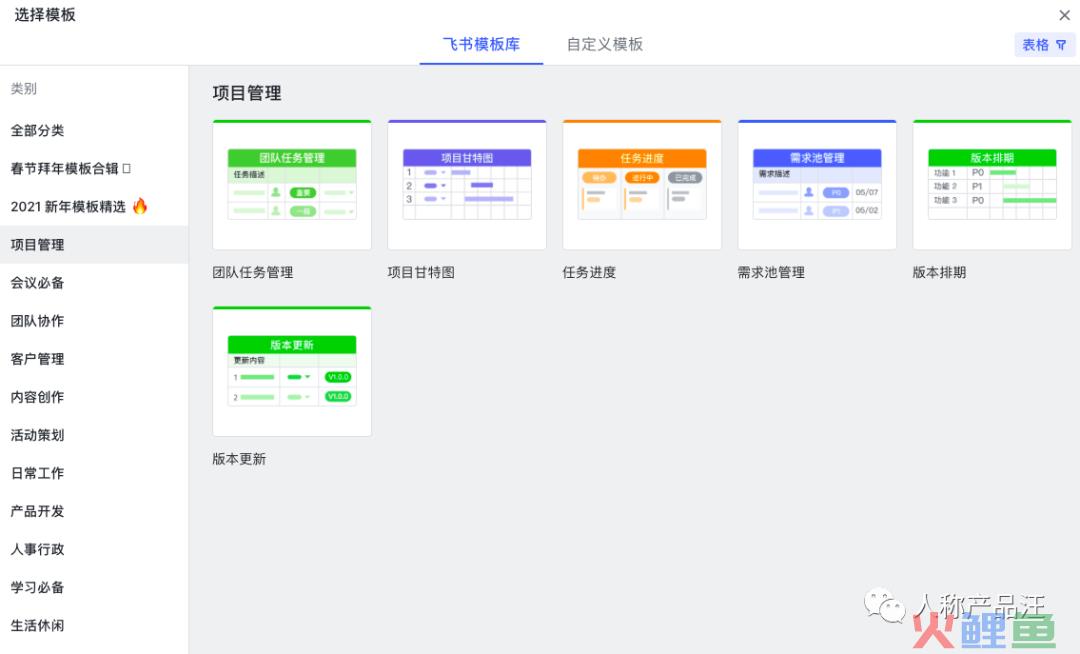
Task: Click the 项目管理 section heading
Action: point(247,93)
